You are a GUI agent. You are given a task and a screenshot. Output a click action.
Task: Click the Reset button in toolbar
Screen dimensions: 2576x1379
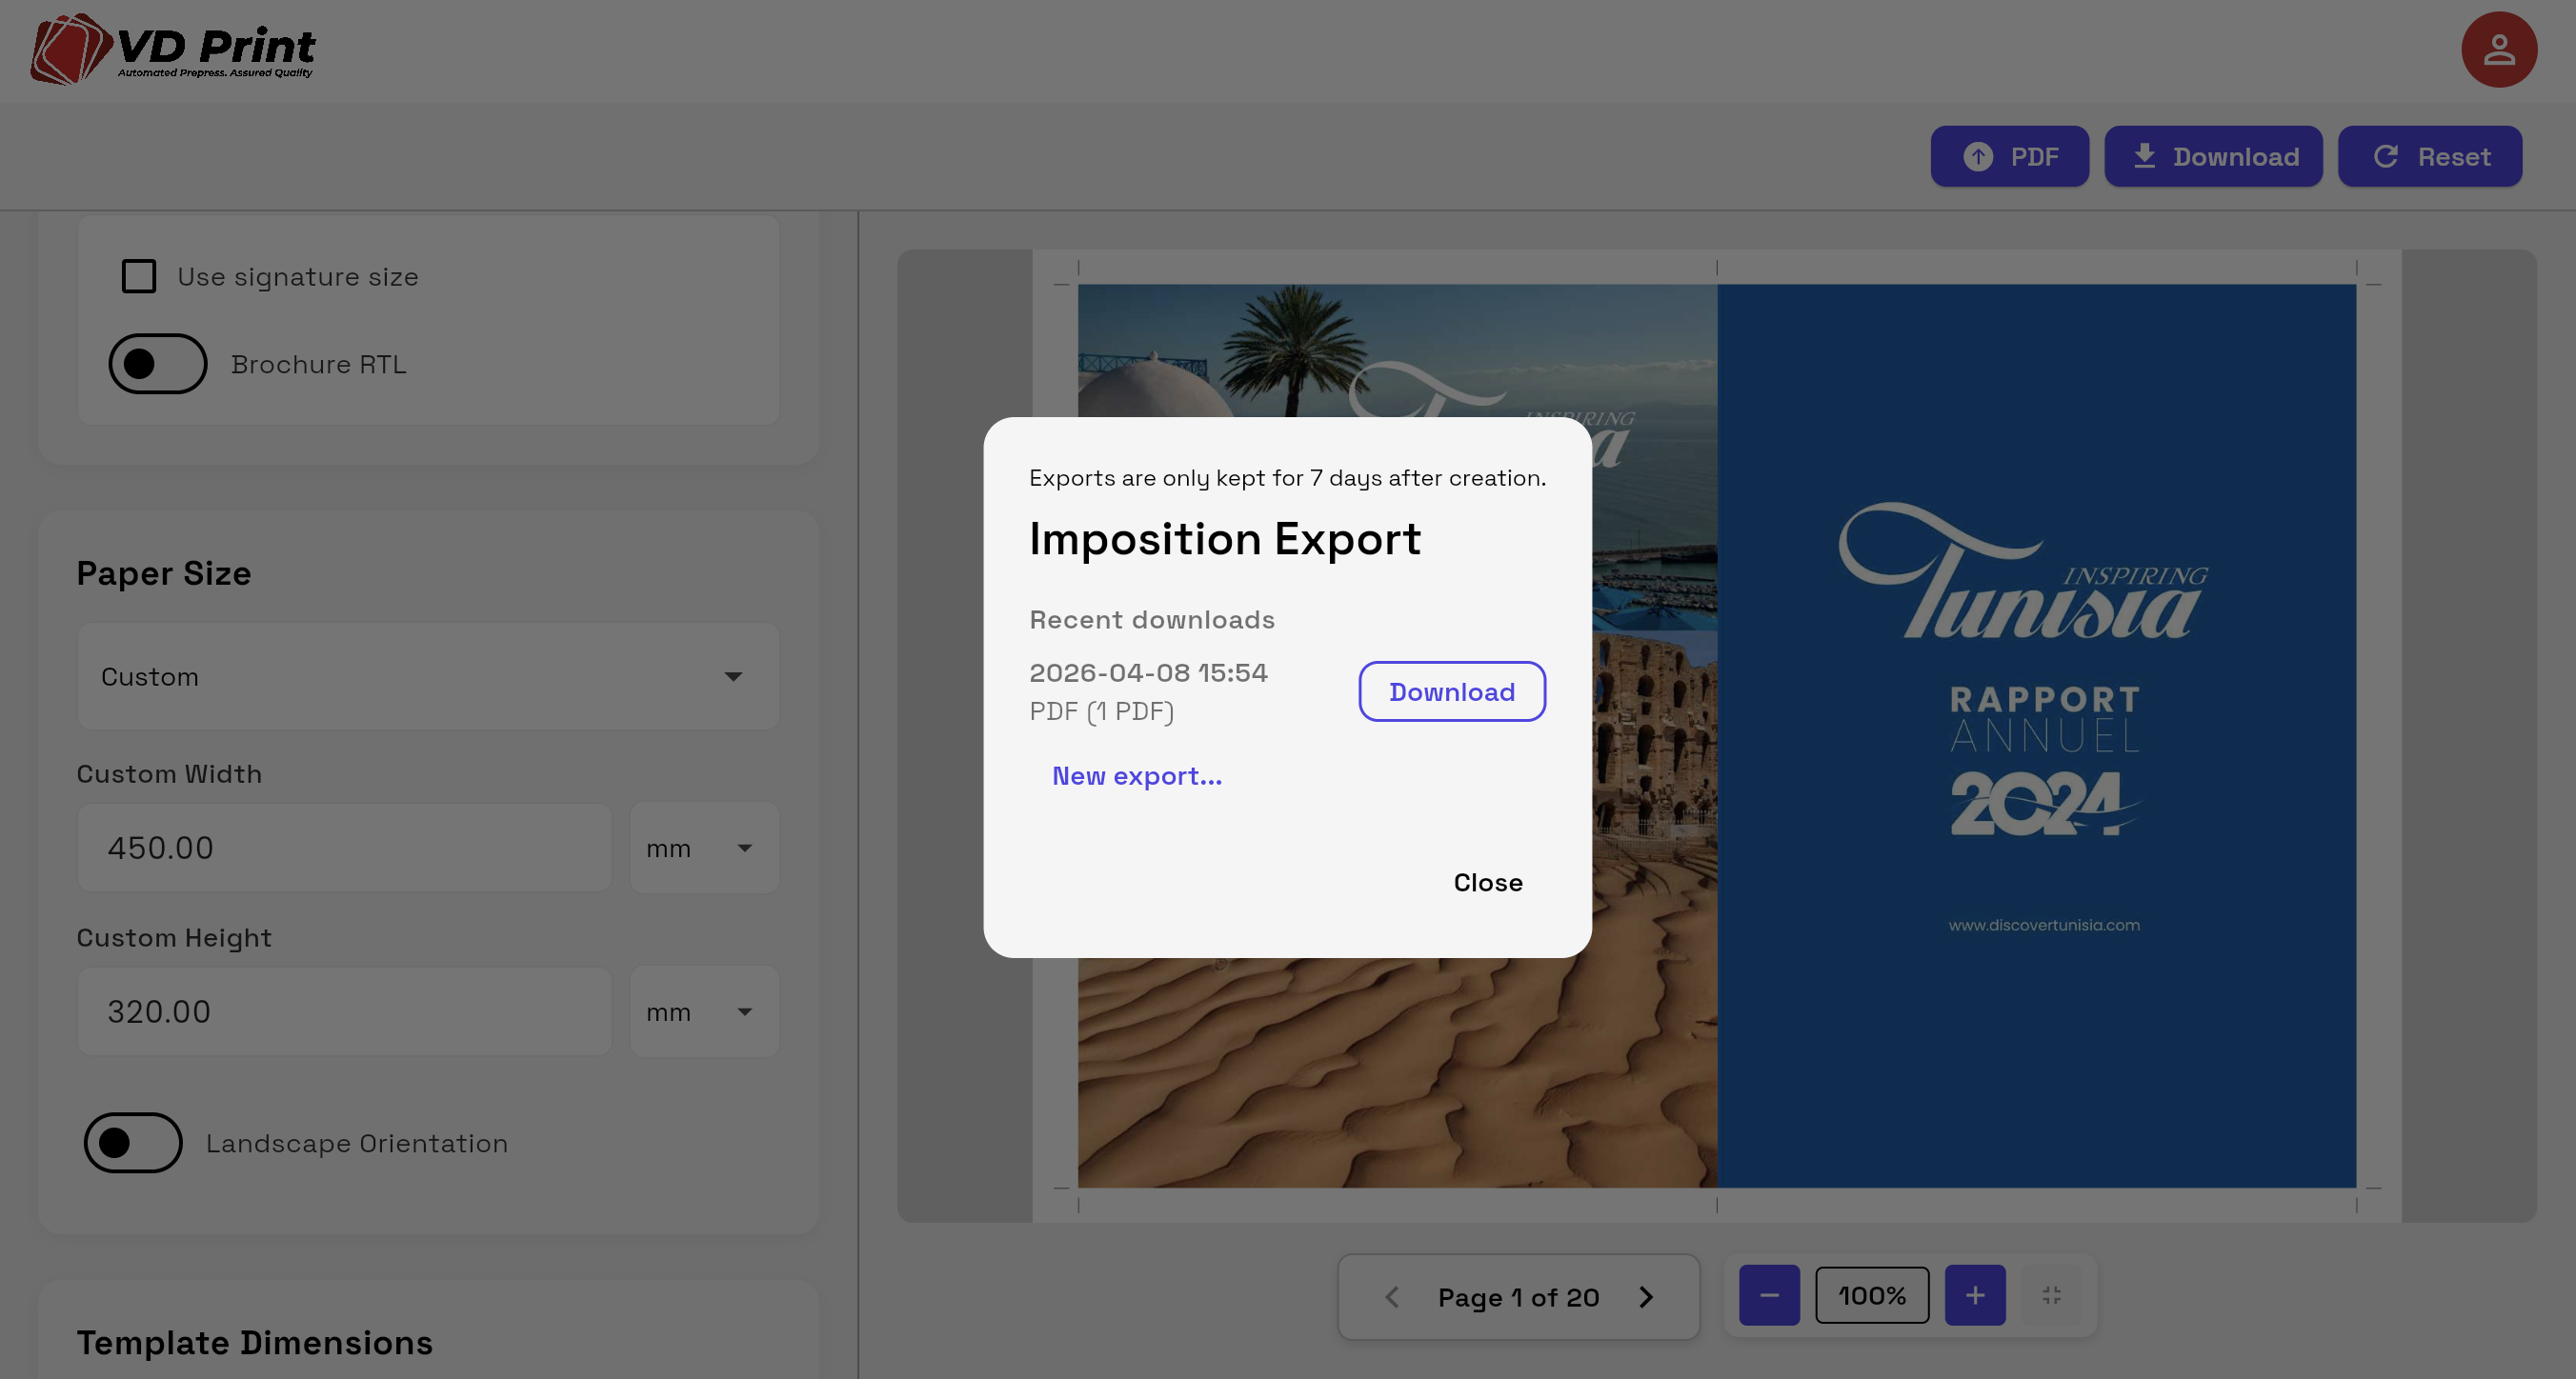click(2429, 156)
